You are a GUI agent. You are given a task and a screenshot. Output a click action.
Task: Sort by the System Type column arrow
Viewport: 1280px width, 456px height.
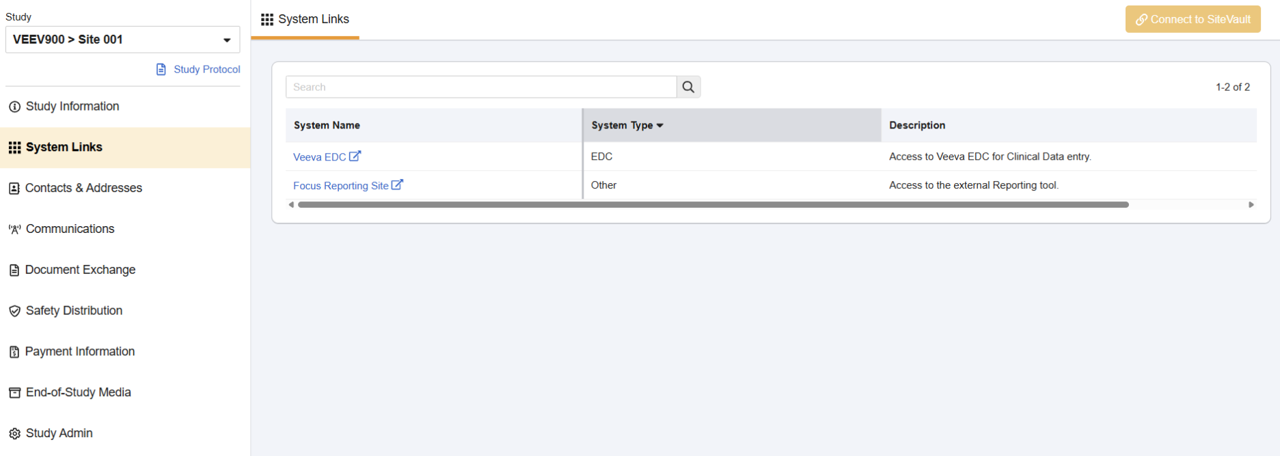(660, 126)
